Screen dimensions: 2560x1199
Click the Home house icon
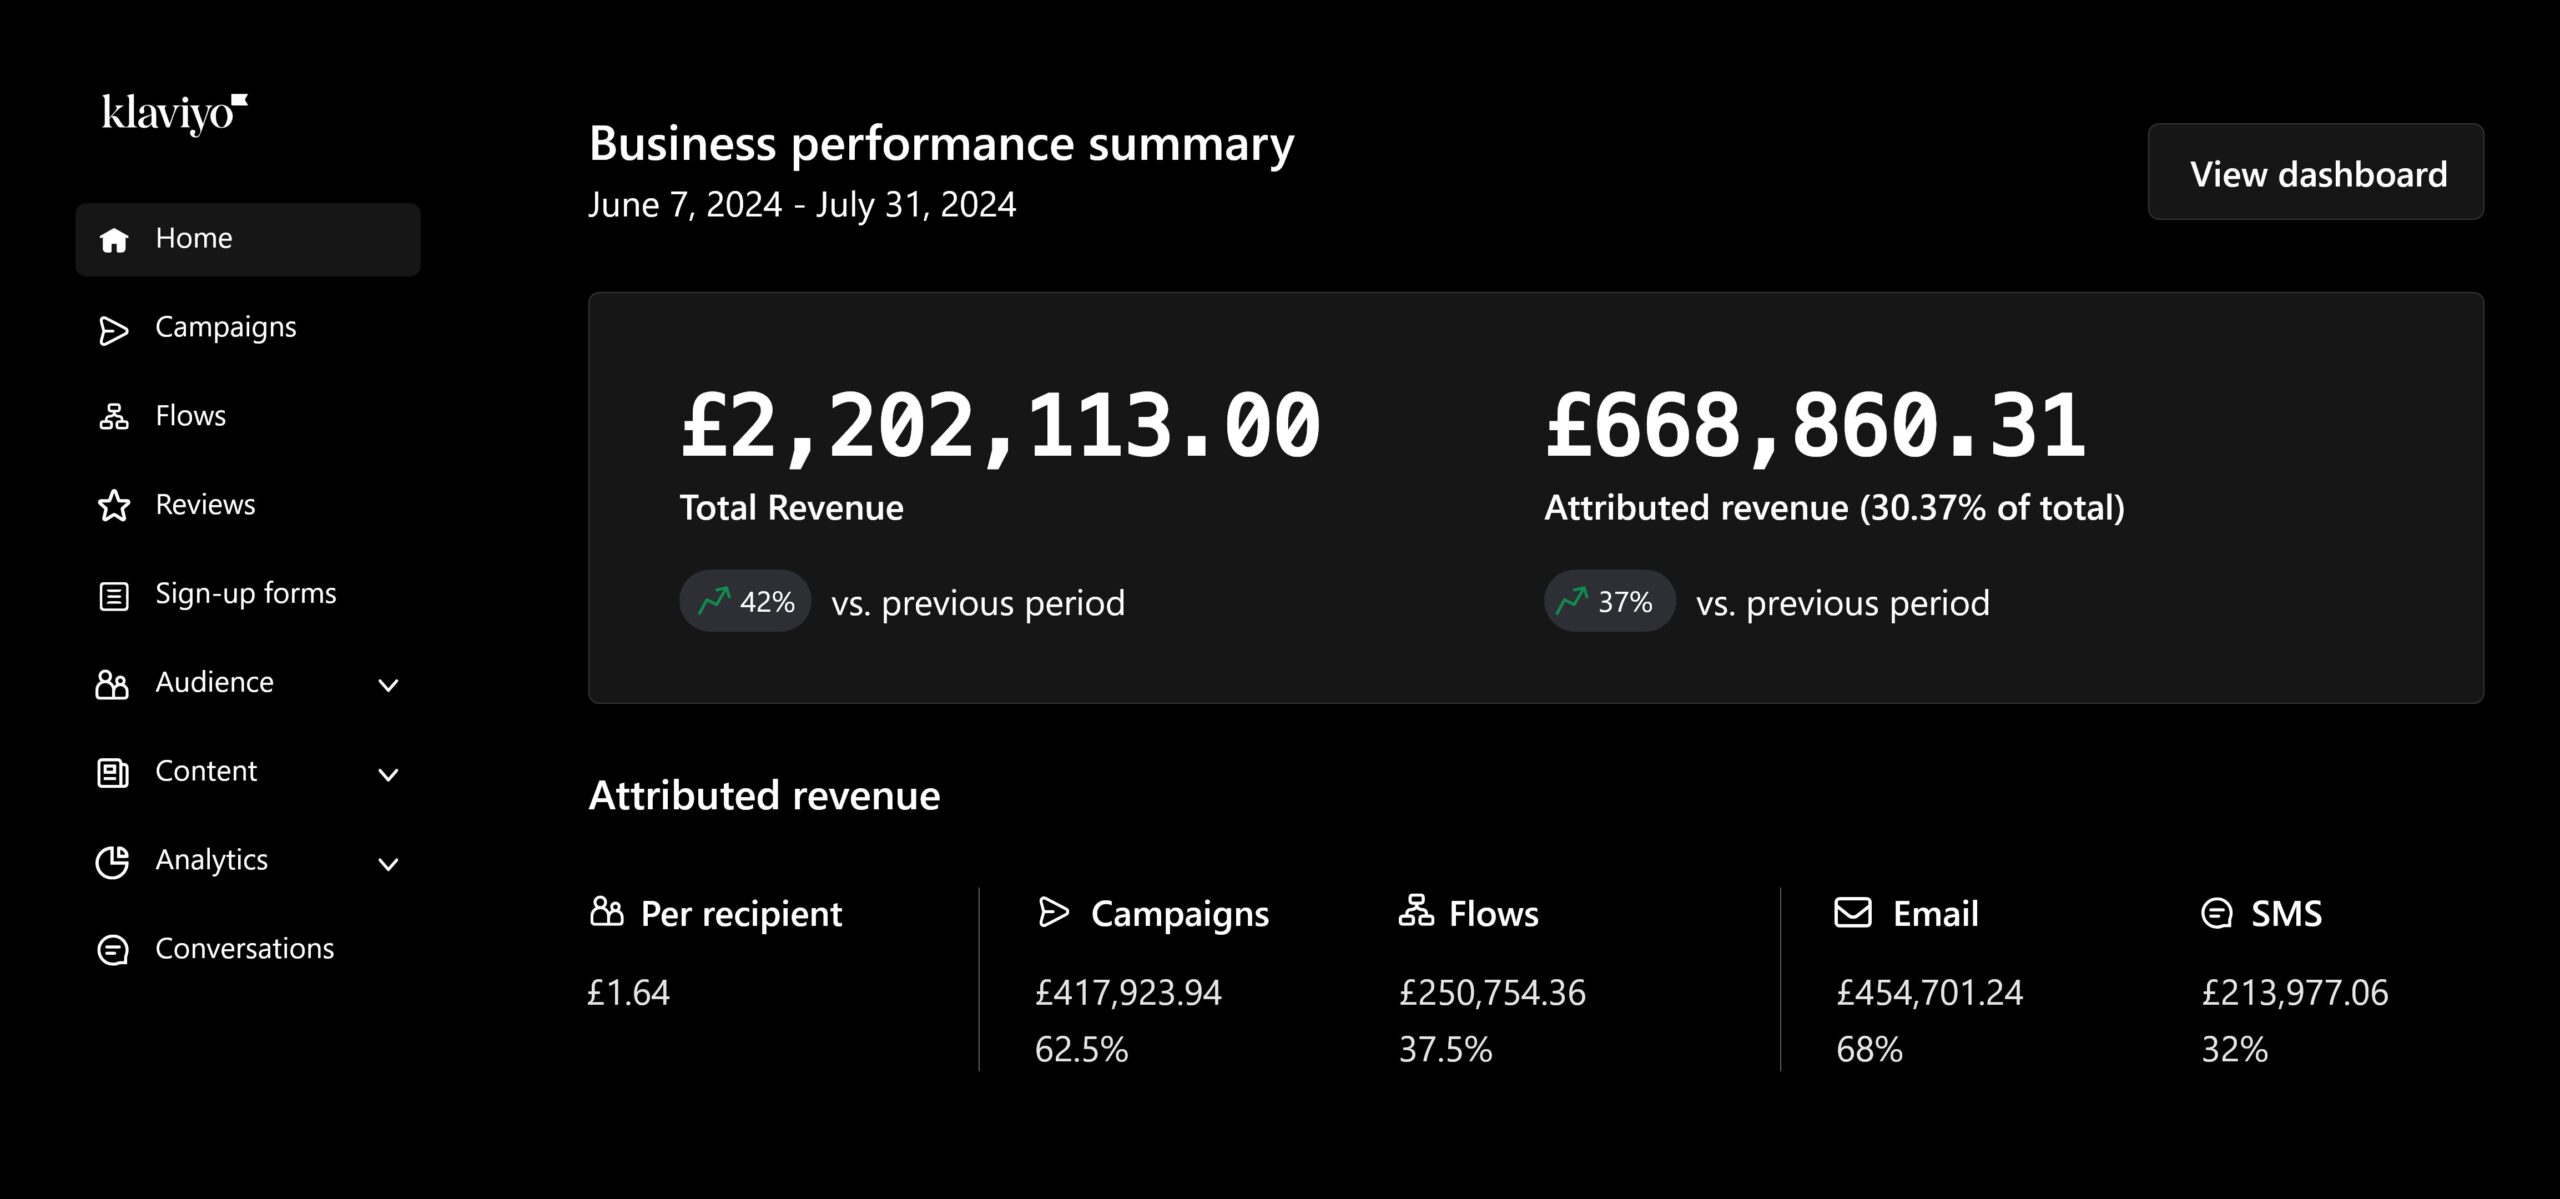tap(114, 240)
